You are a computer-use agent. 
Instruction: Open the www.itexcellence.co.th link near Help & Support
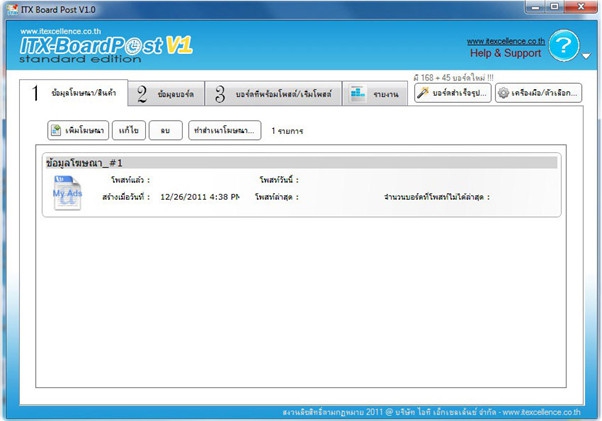506,41
